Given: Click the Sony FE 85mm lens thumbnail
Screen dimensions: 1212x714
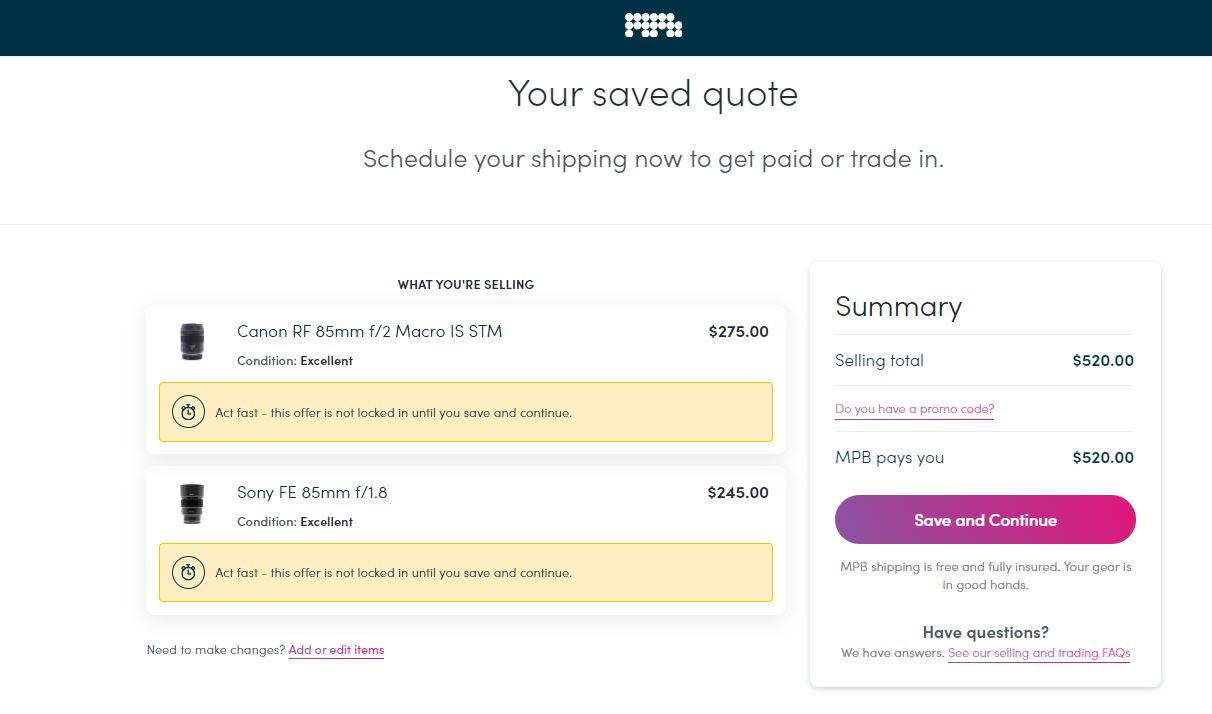Looking at the screenshot, I should [191, 503].
